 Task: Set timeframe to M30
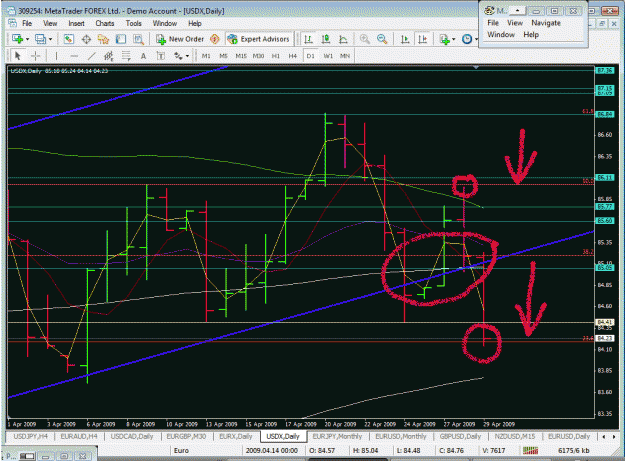click(x=258, y=56)
